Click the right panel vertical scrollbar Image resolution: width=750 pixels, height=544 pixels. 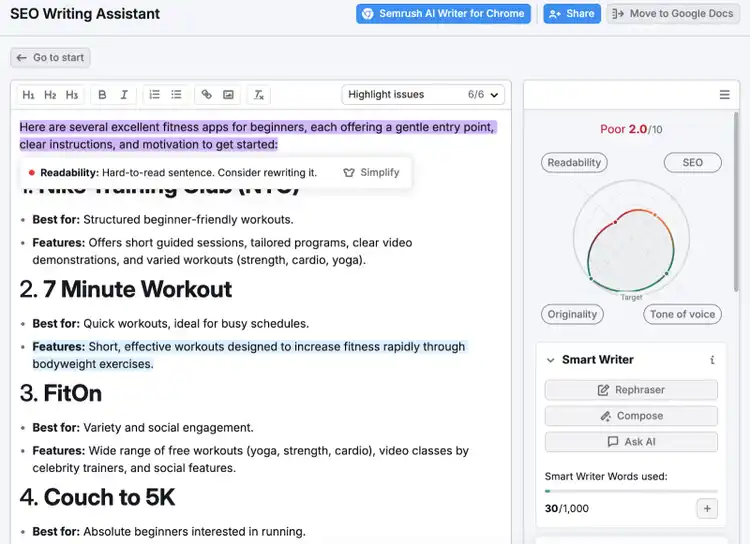click(x=736, y=201)
